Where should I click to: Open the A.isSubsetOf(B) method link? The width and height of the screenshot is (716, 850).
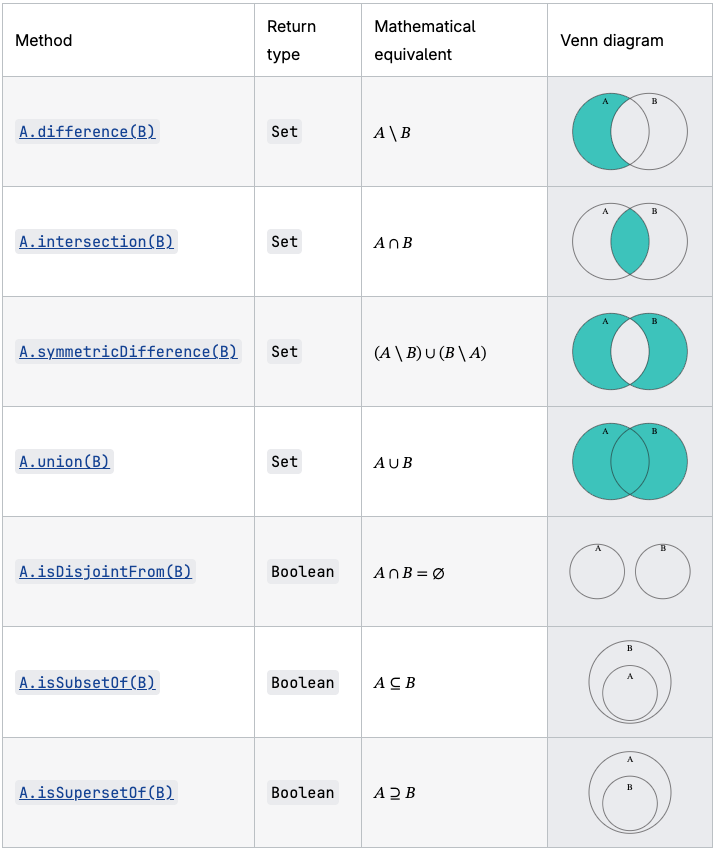pos(87,683)
